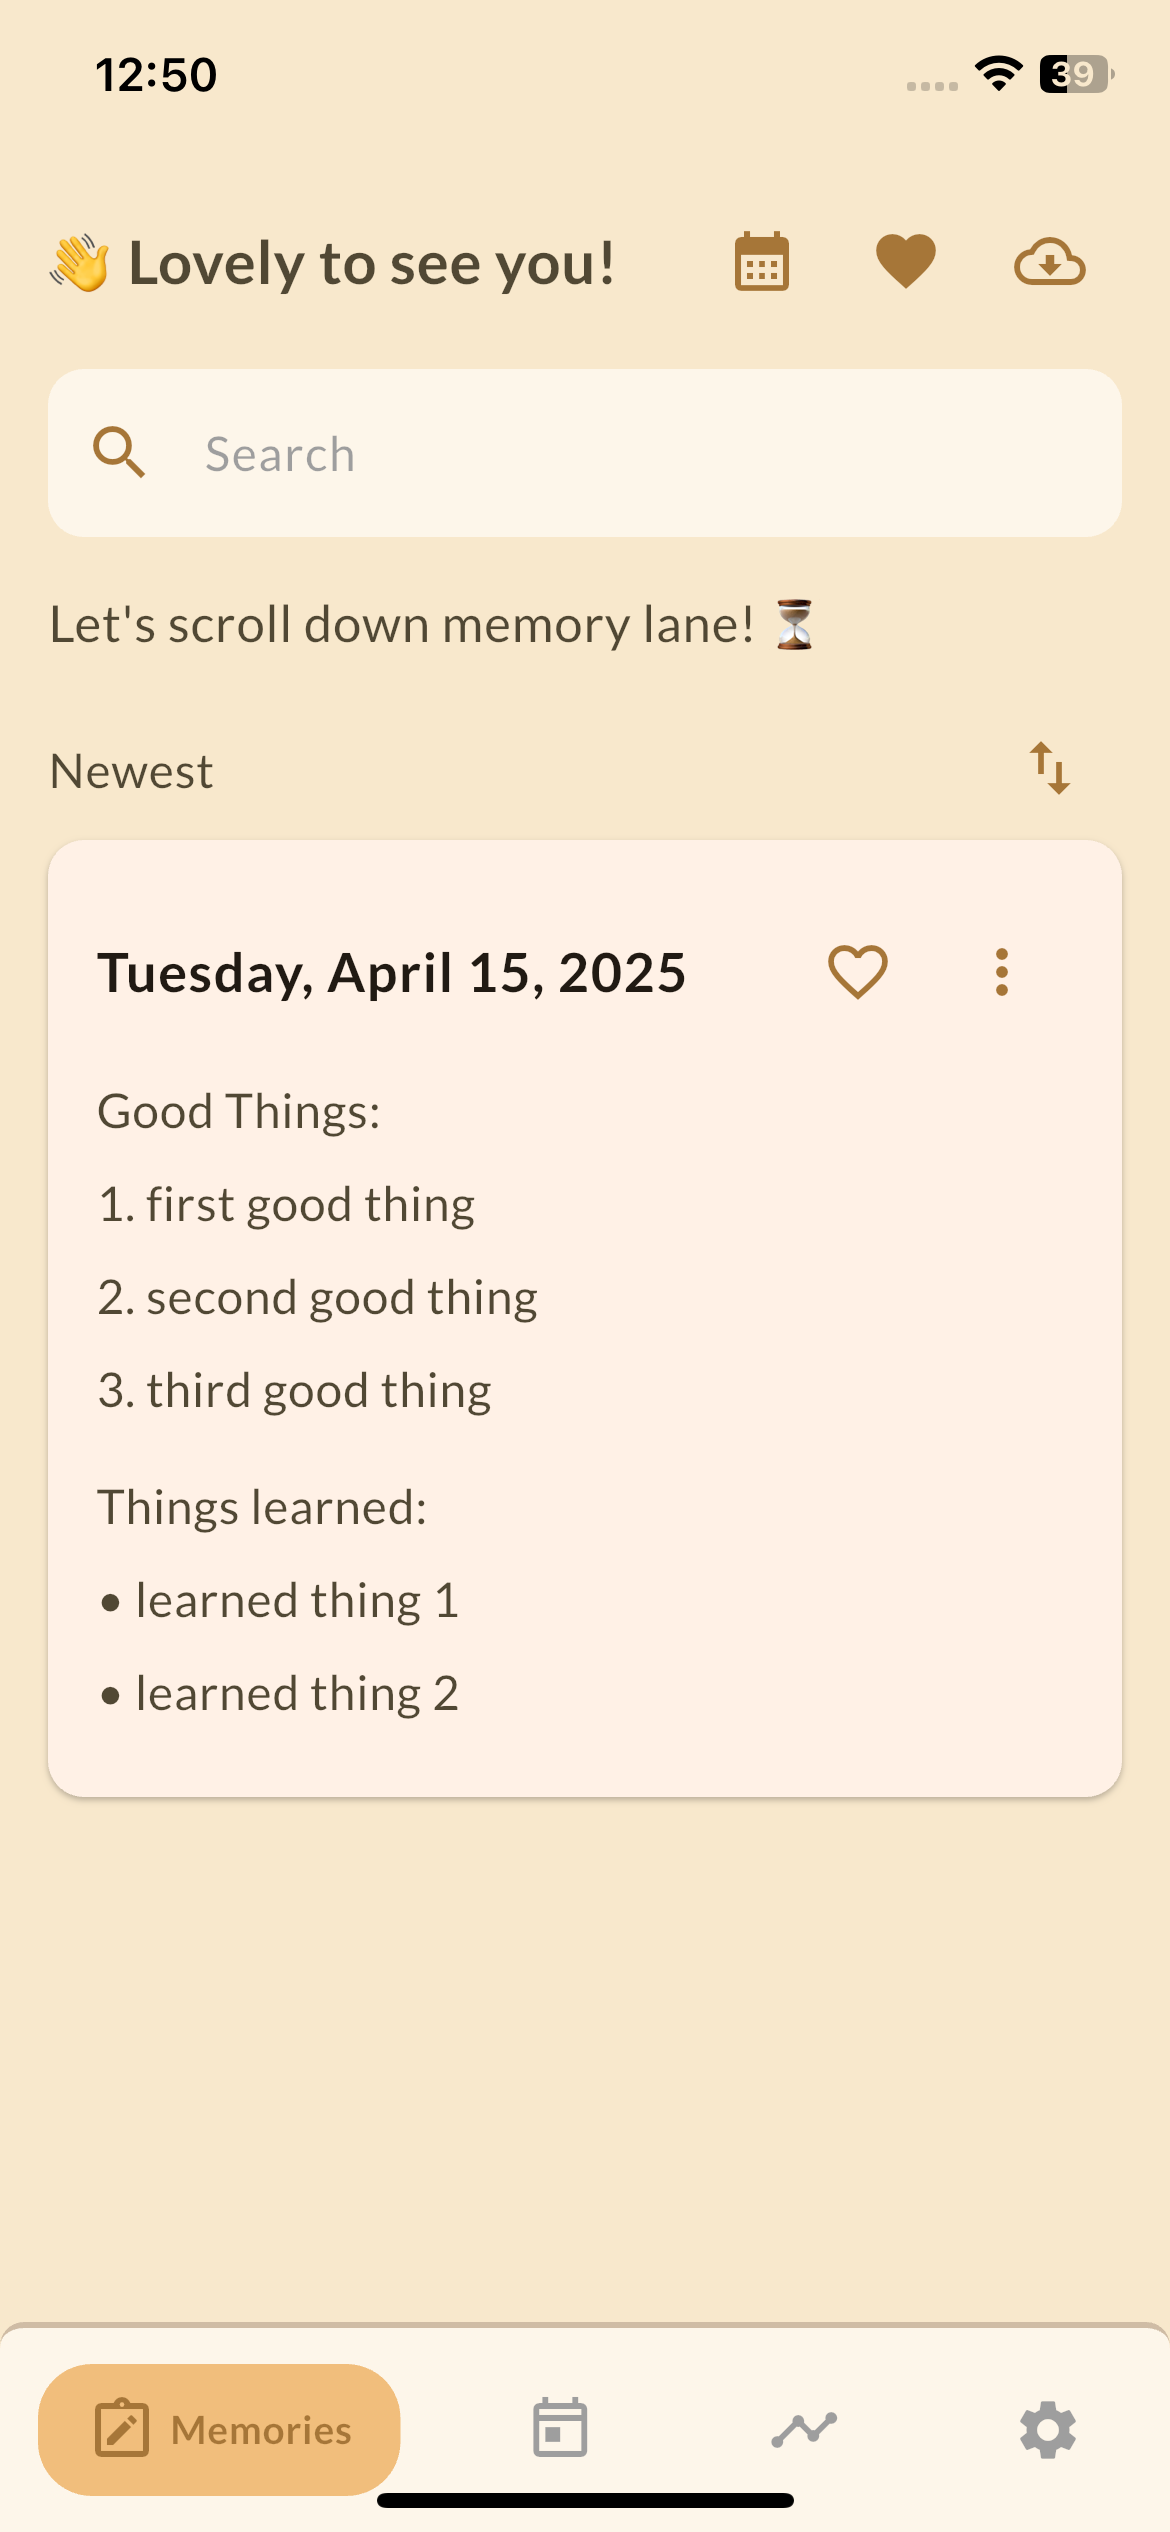Toggle sort order with the arrows icon
Screen dimensions: 1170x2532
1051,770
